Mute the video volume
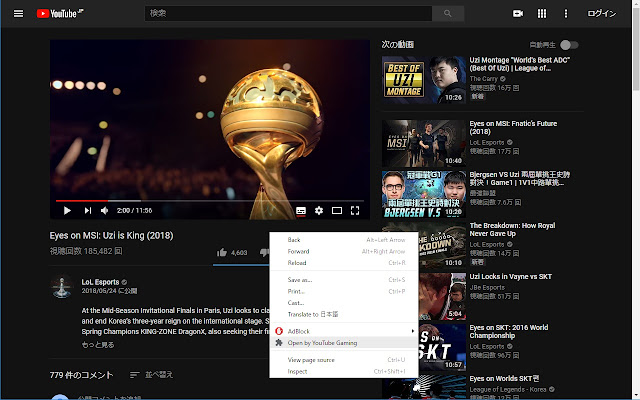The image size is (640, 400). pos(104,211)
